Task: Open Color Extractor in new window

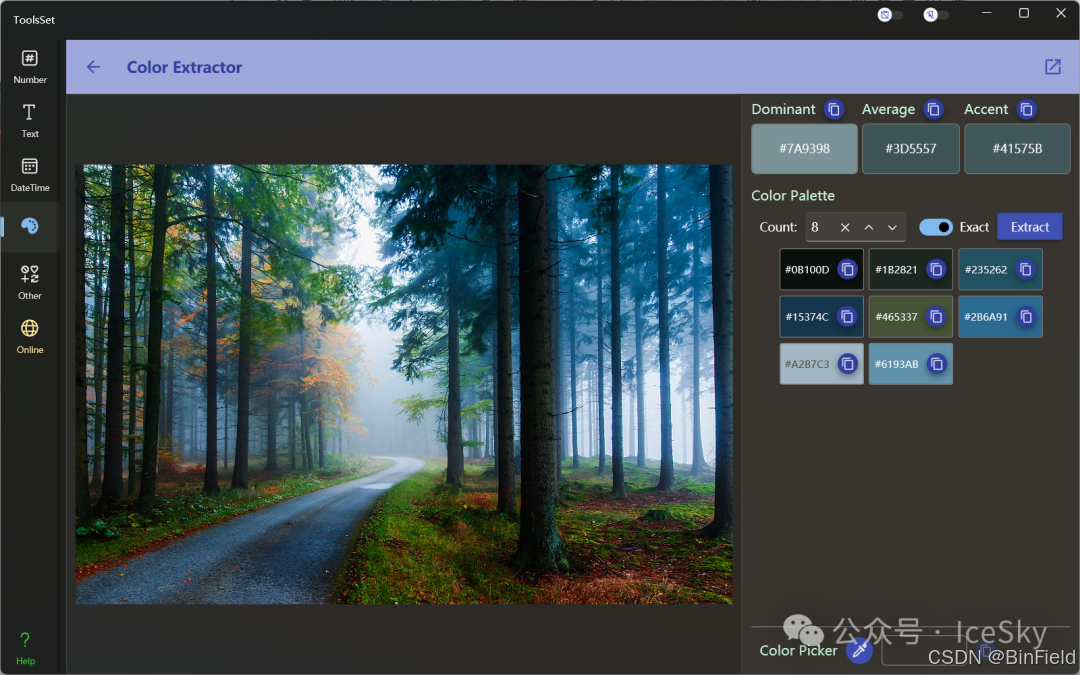Action: [x=1052, y=67]
